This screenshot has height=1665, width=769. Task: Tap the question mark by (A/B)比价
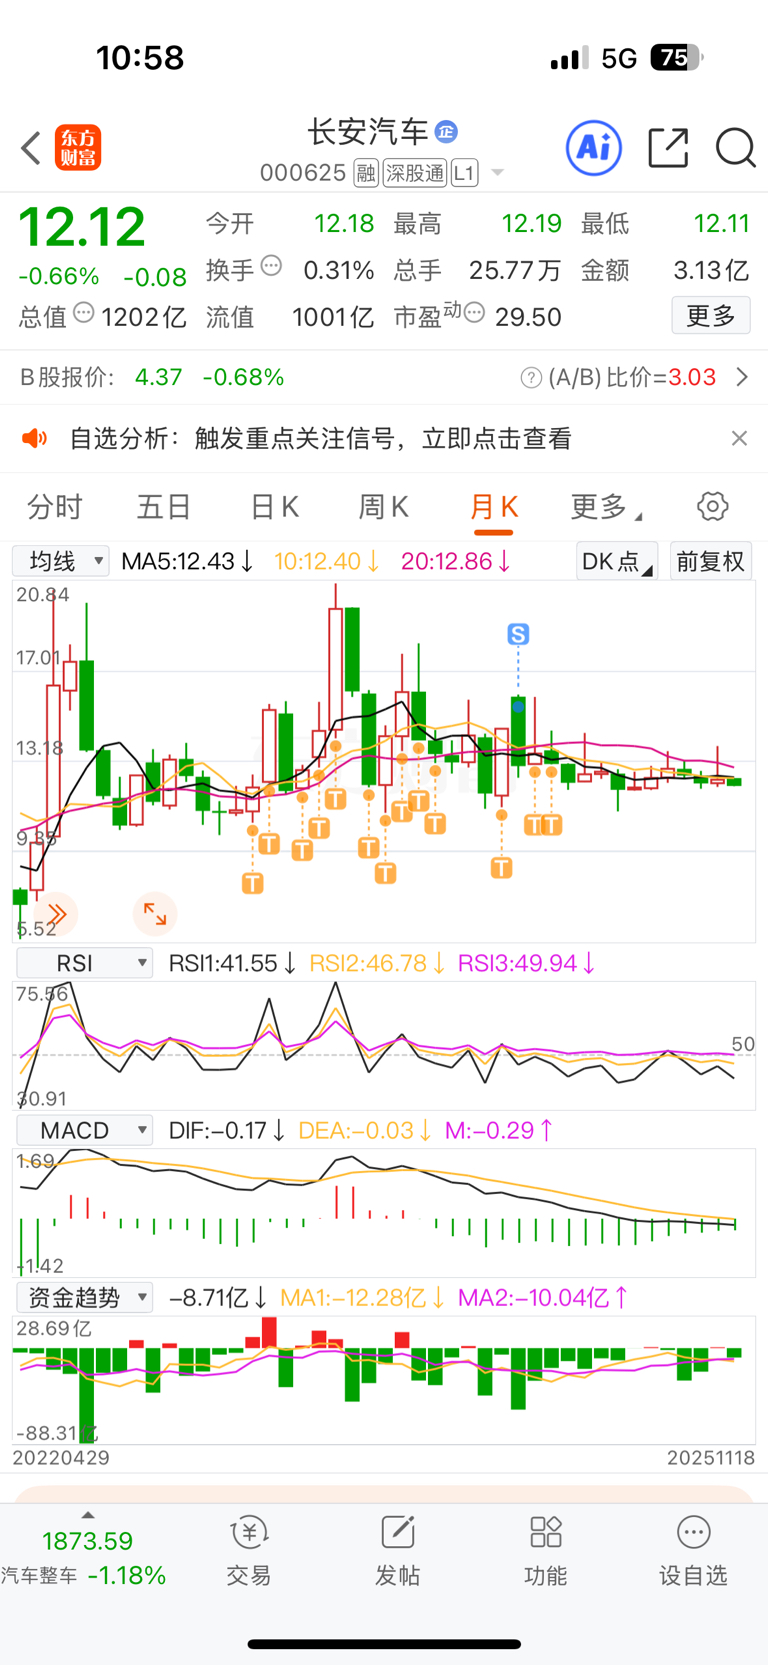531,377
